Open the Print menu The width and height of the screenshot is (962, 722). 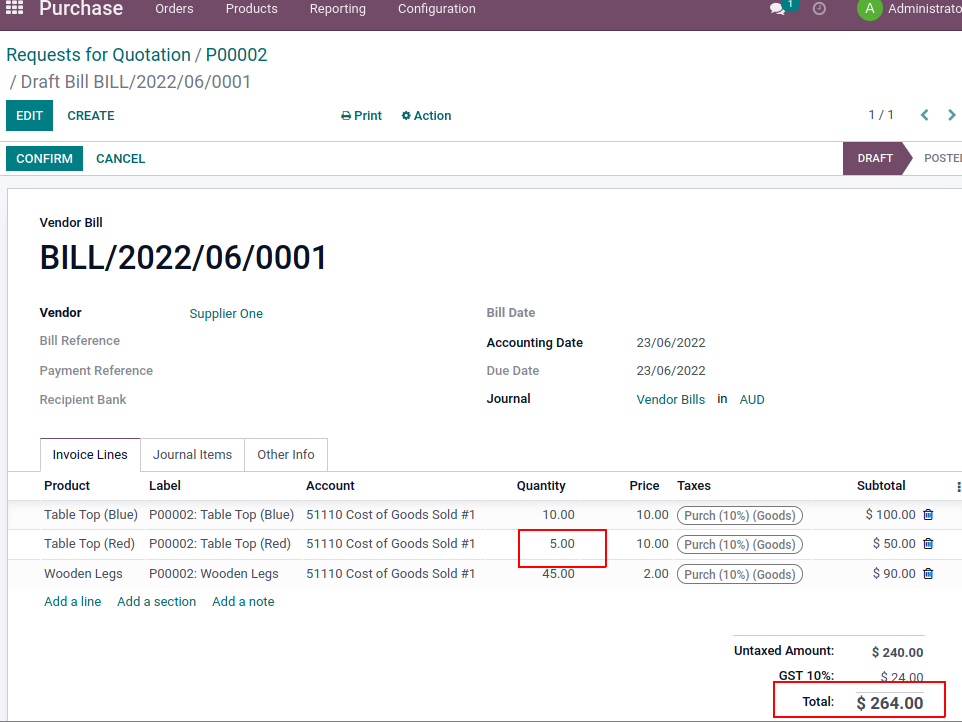pos(361,115)
